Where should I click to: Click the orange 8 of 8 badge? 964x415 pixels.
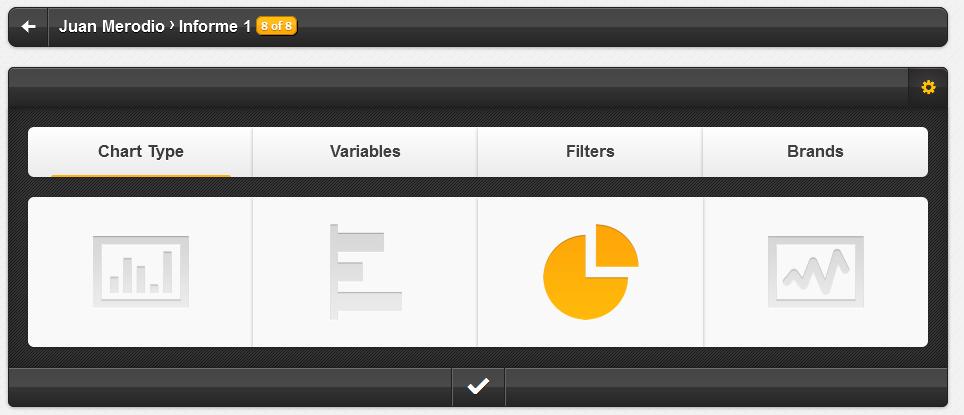point(277,26)
